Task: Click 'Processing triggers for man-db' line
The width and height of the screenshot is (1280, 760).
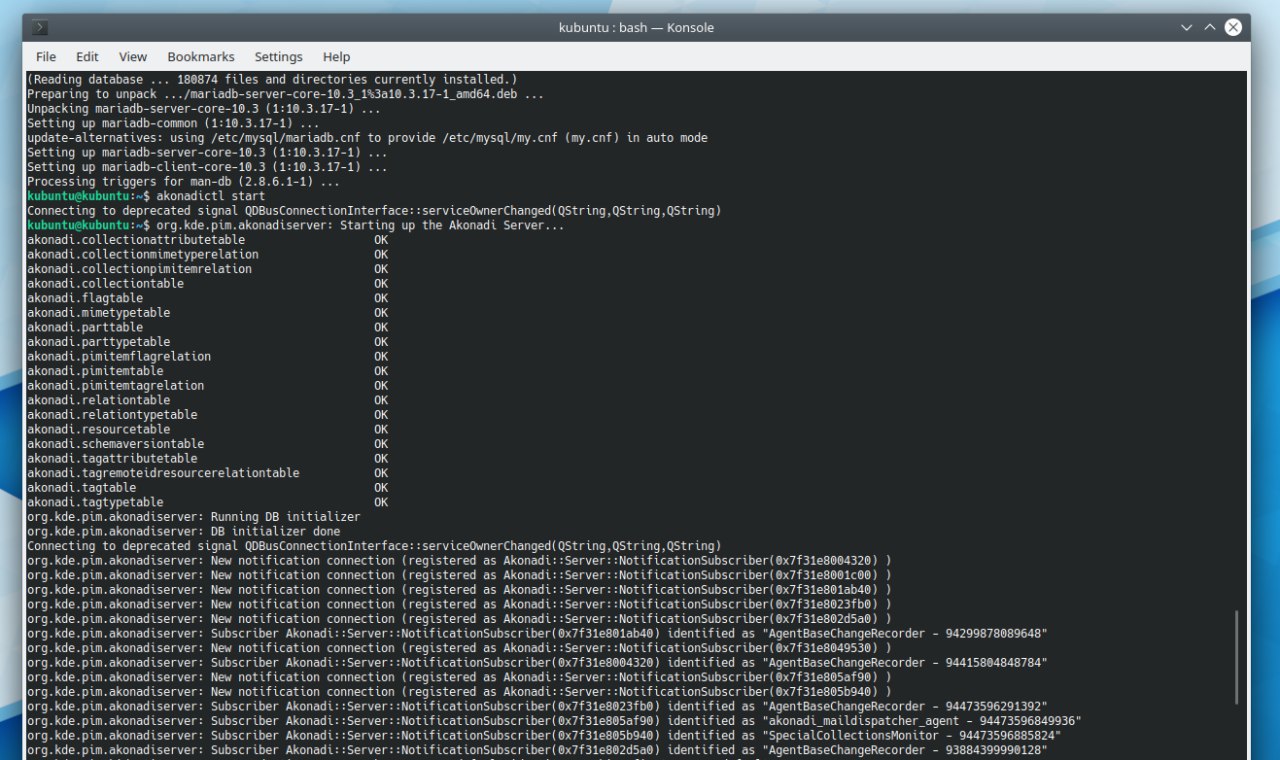Action: pos(183,182)
